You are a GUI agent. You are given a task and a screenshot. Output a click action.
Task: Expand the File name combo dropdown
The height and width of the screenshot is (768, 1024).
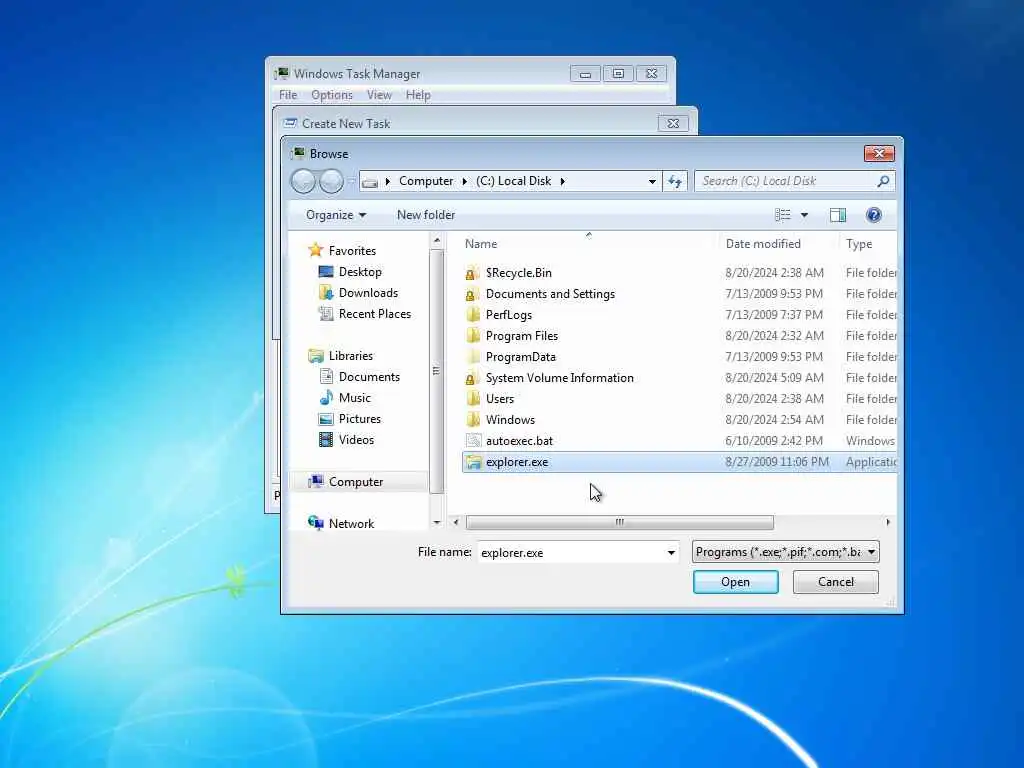(671, 552)
